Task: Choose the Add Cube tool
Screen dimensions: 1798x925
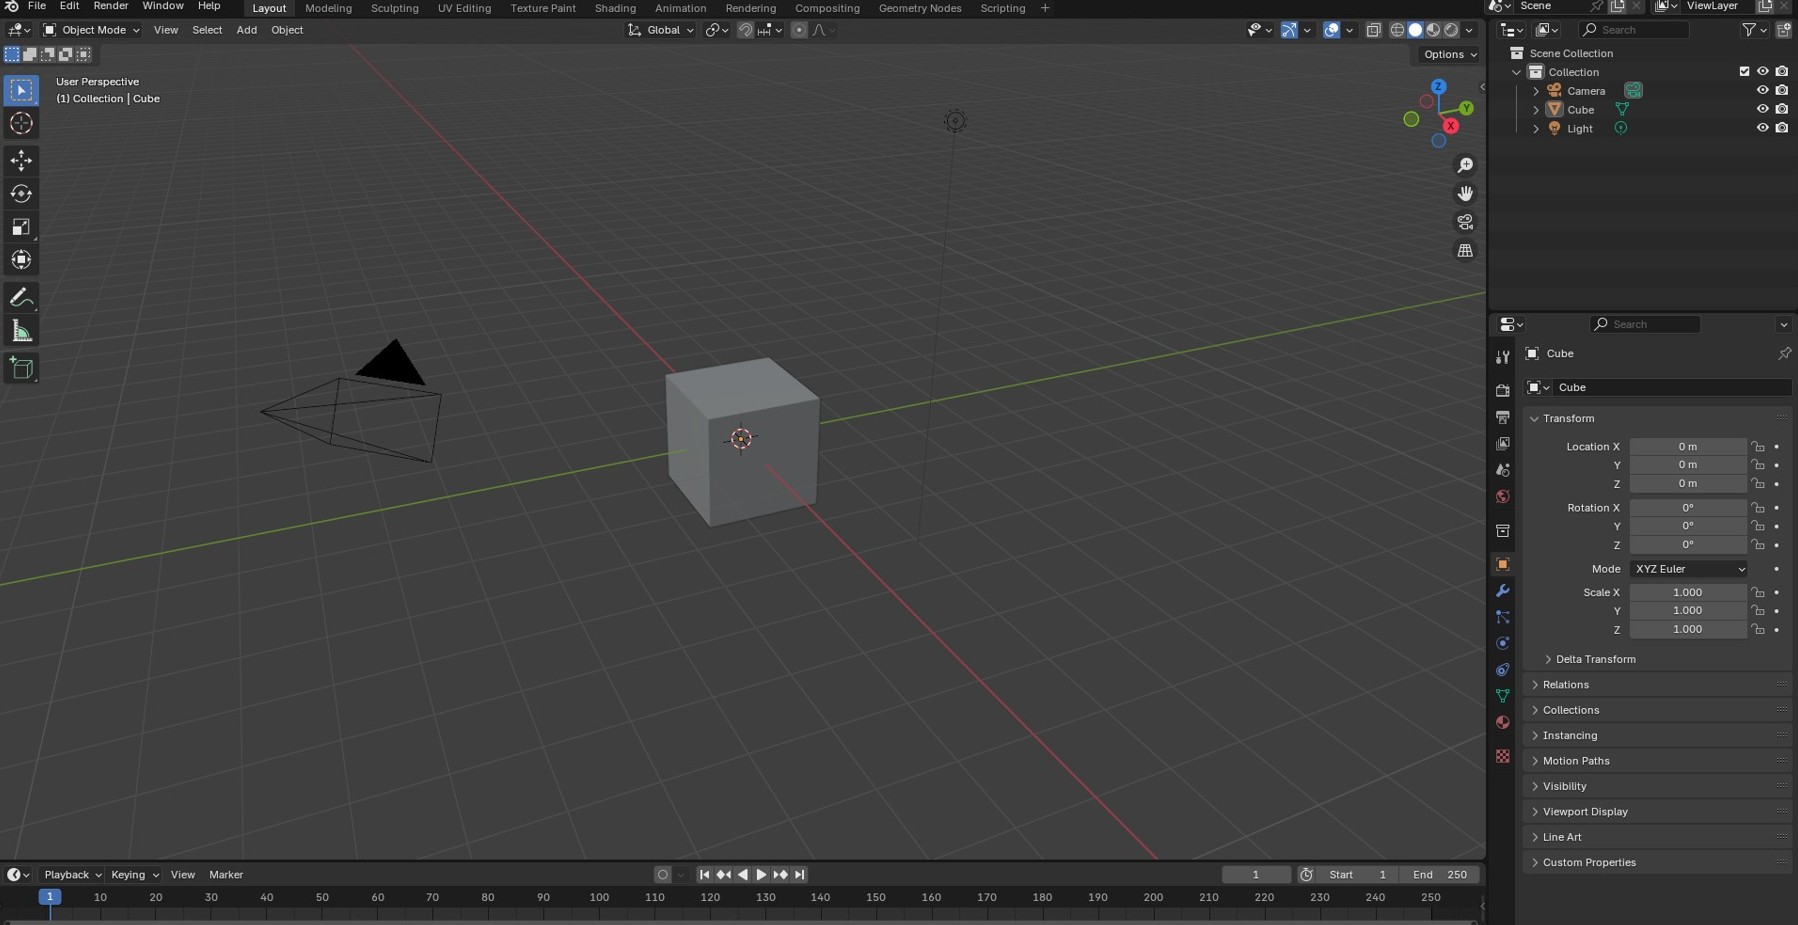Action: coord(21,368)
